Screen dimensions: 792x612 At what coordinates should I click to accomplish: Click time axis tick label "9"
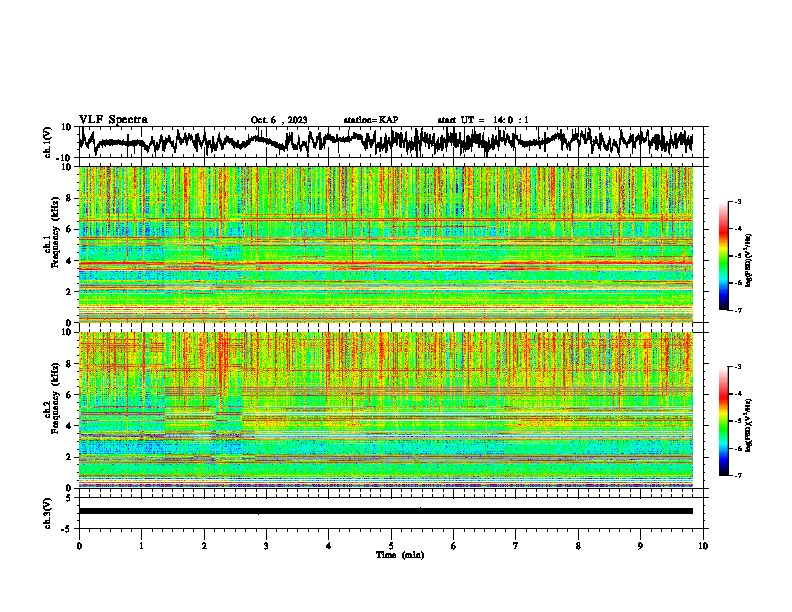click(640, 546)
